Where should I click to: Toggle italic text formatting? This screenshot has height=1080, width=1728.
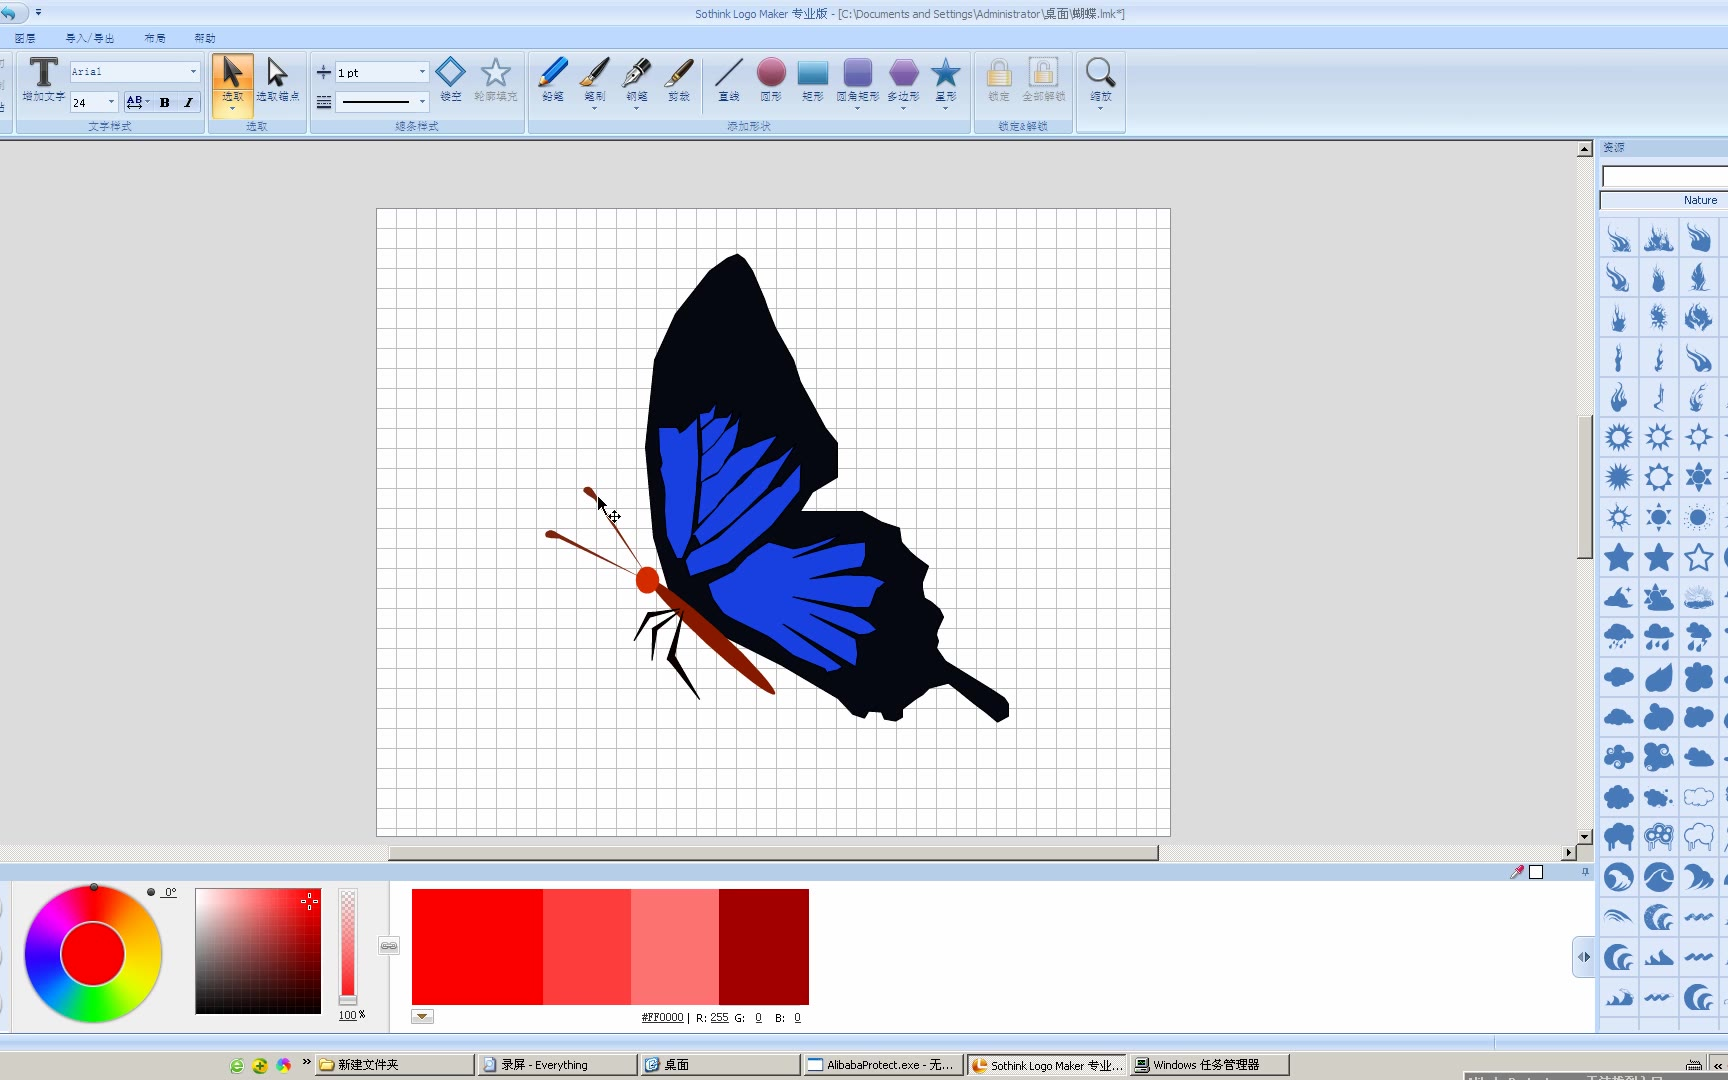pos(188,102)
